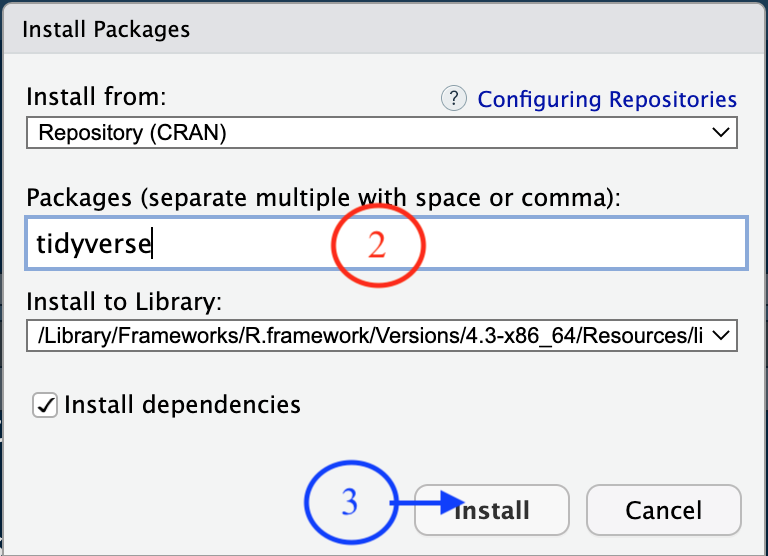Open the Configuring Repositories link

click(x=607, y=100)
